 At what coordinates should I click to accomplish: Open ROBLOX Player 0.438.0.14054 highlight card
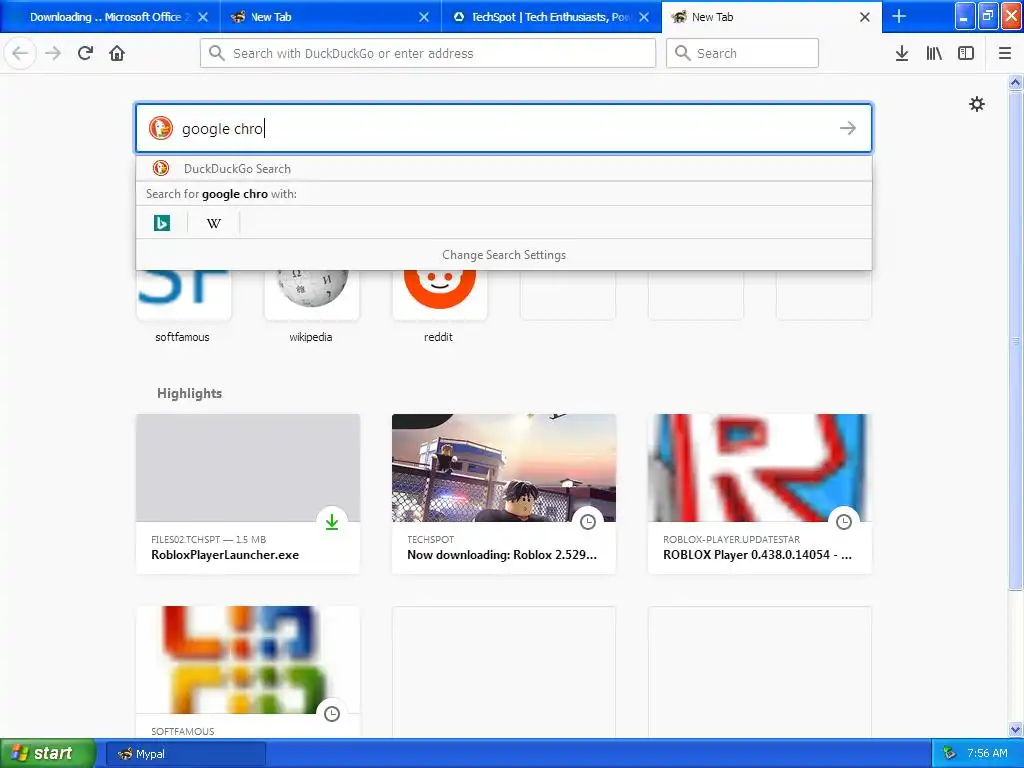tap(760, 494)
